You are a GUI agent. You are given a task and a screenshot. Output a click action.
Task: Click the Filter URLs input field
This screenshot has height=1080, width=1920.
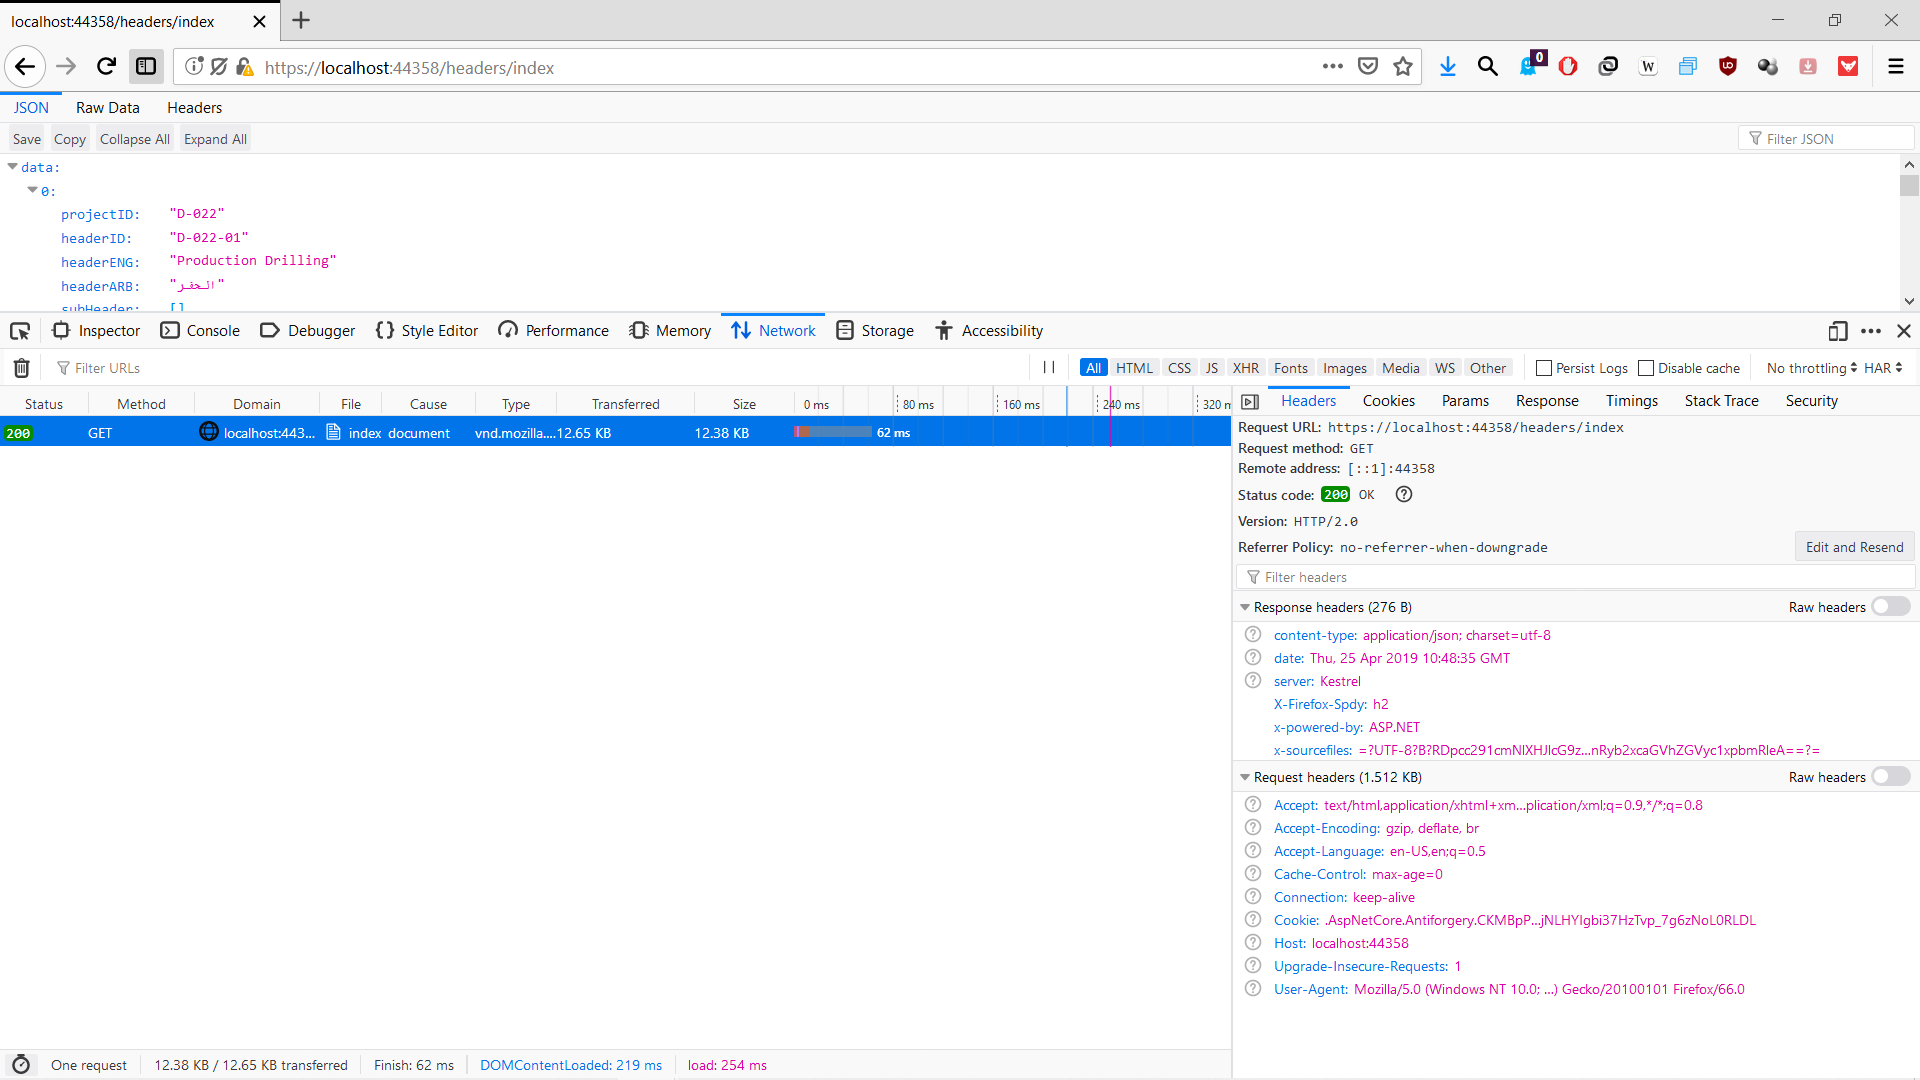click(540, 368)
